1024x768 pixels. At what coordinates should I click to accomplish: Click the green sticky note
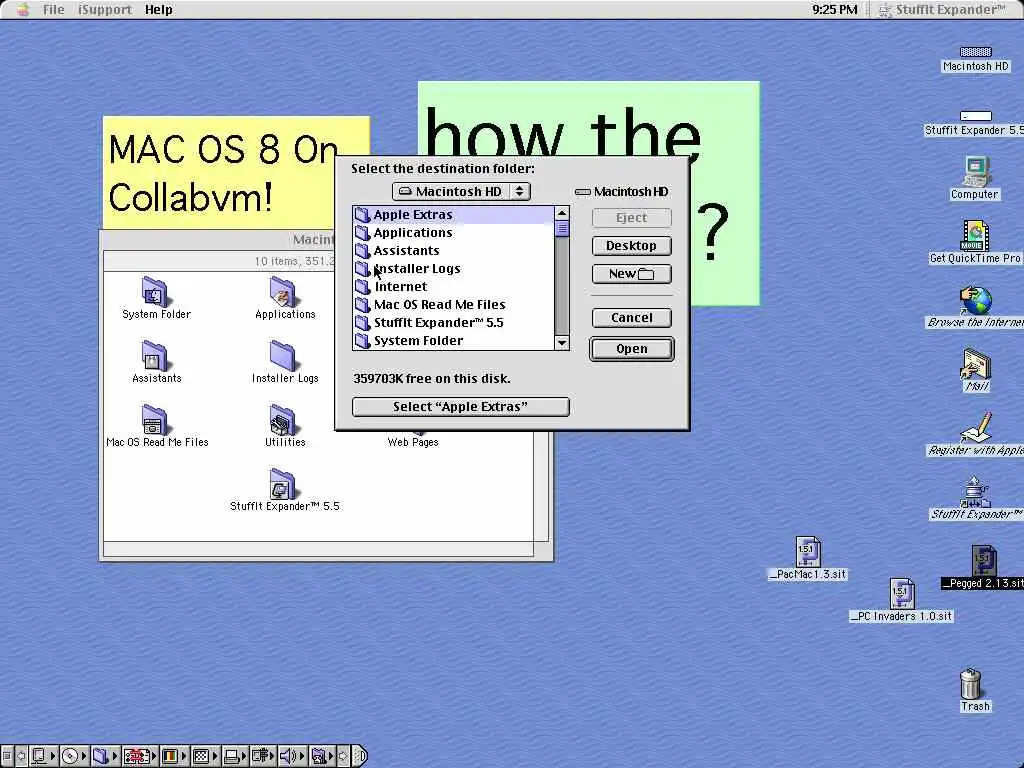(x=725, y=196)
